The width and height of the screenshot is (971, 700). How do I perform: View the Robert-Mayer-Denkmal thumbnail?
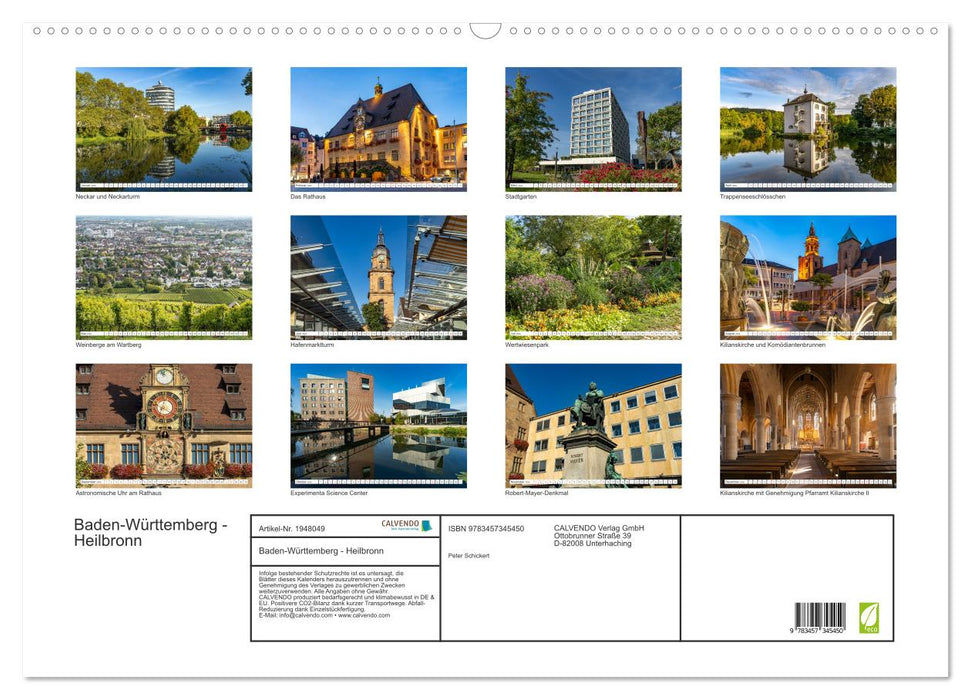(x=593, y=425)
